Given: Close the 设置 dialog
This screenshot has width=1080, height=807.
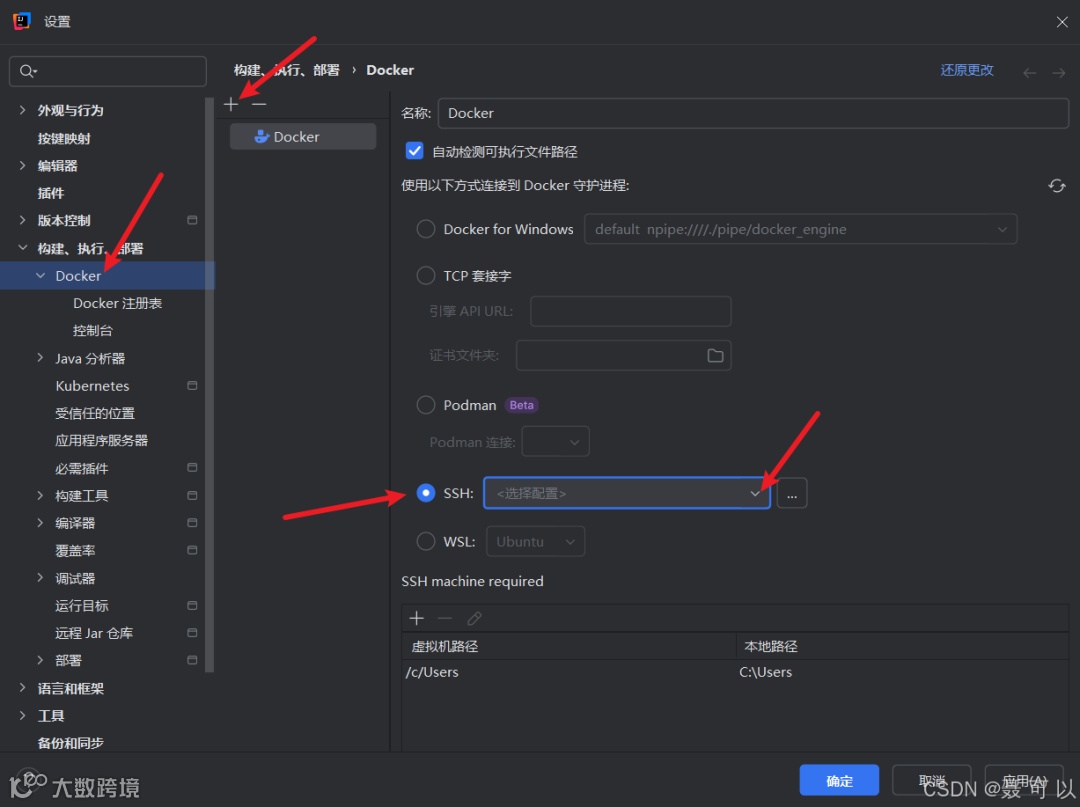Looking at the screenshot, I should (1061, 22).
